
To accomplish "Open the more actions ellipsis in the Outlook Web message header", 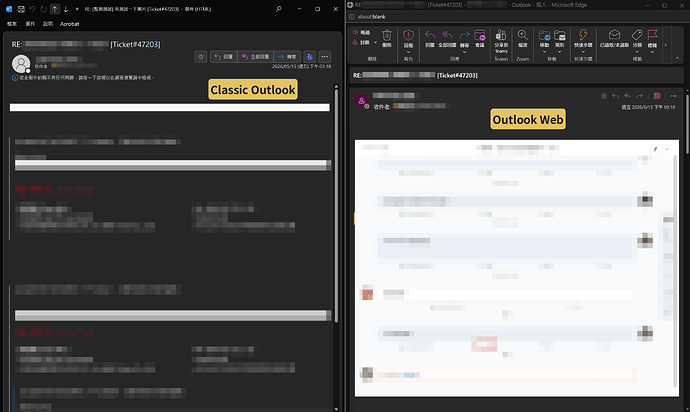I will pos(673,96).
